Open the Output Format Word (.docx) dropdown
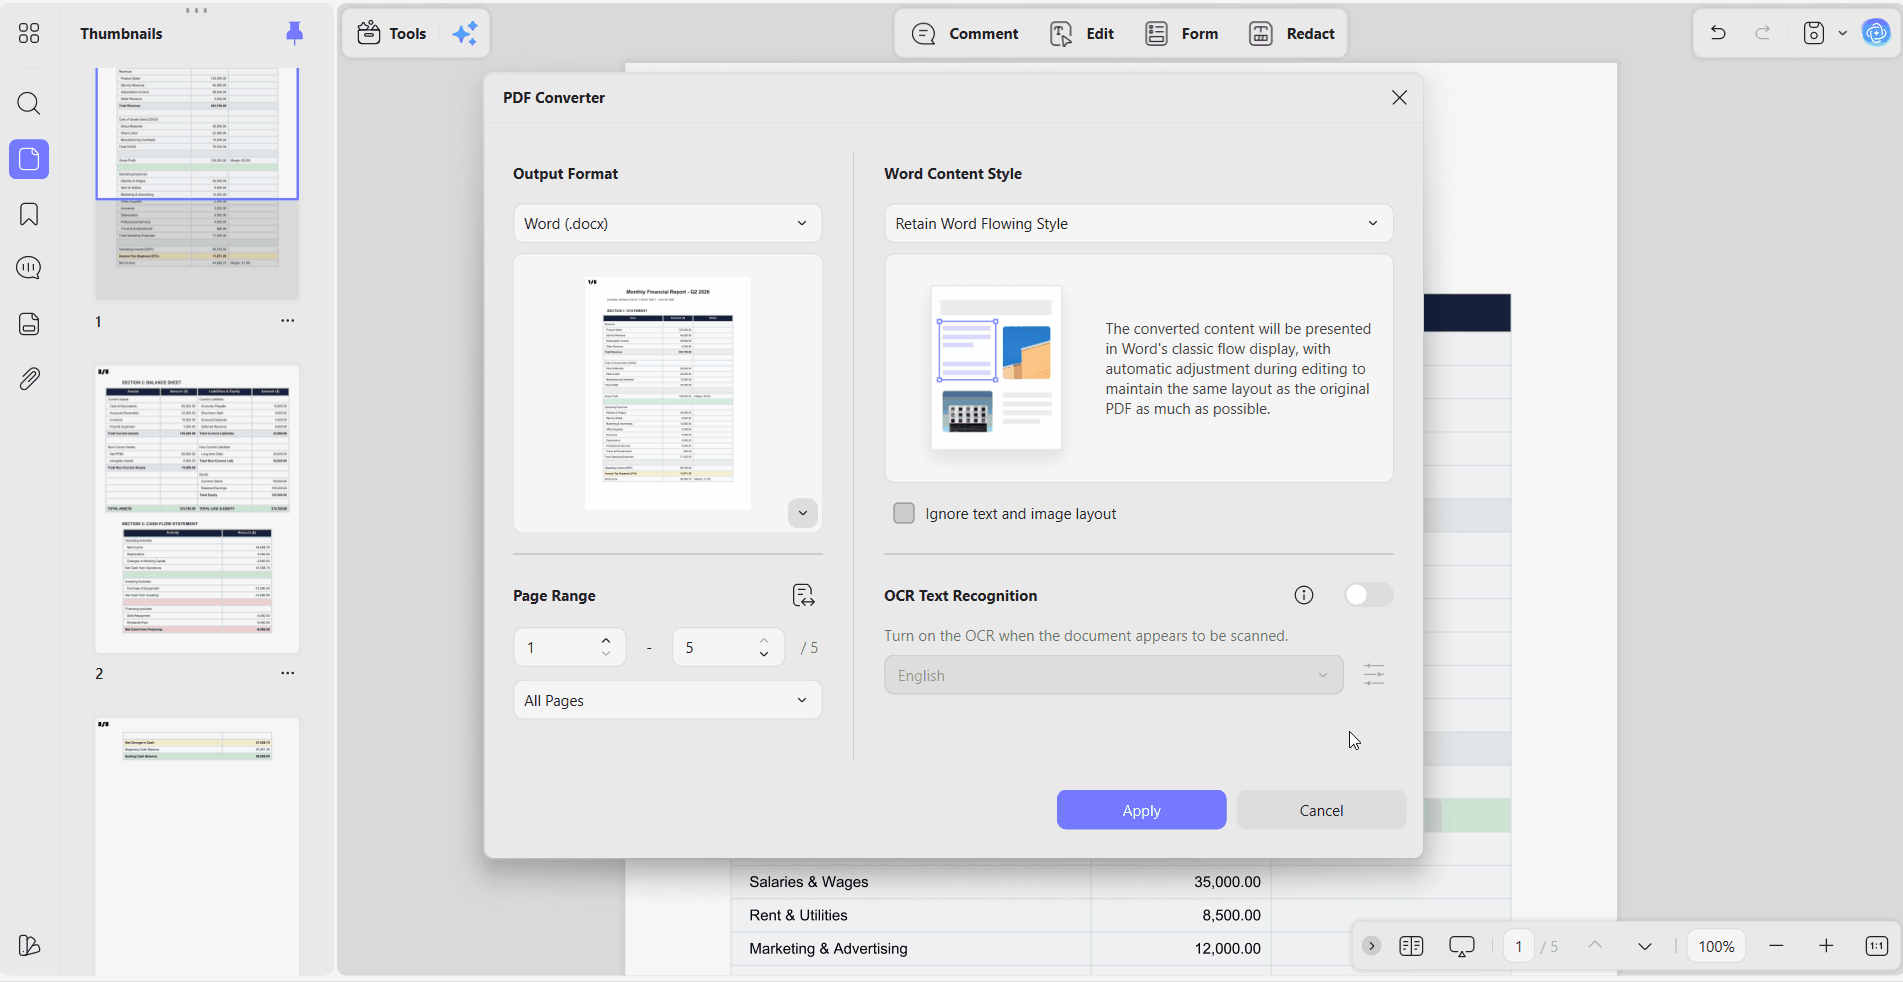1903x982 pixels. tap(667, 223)
